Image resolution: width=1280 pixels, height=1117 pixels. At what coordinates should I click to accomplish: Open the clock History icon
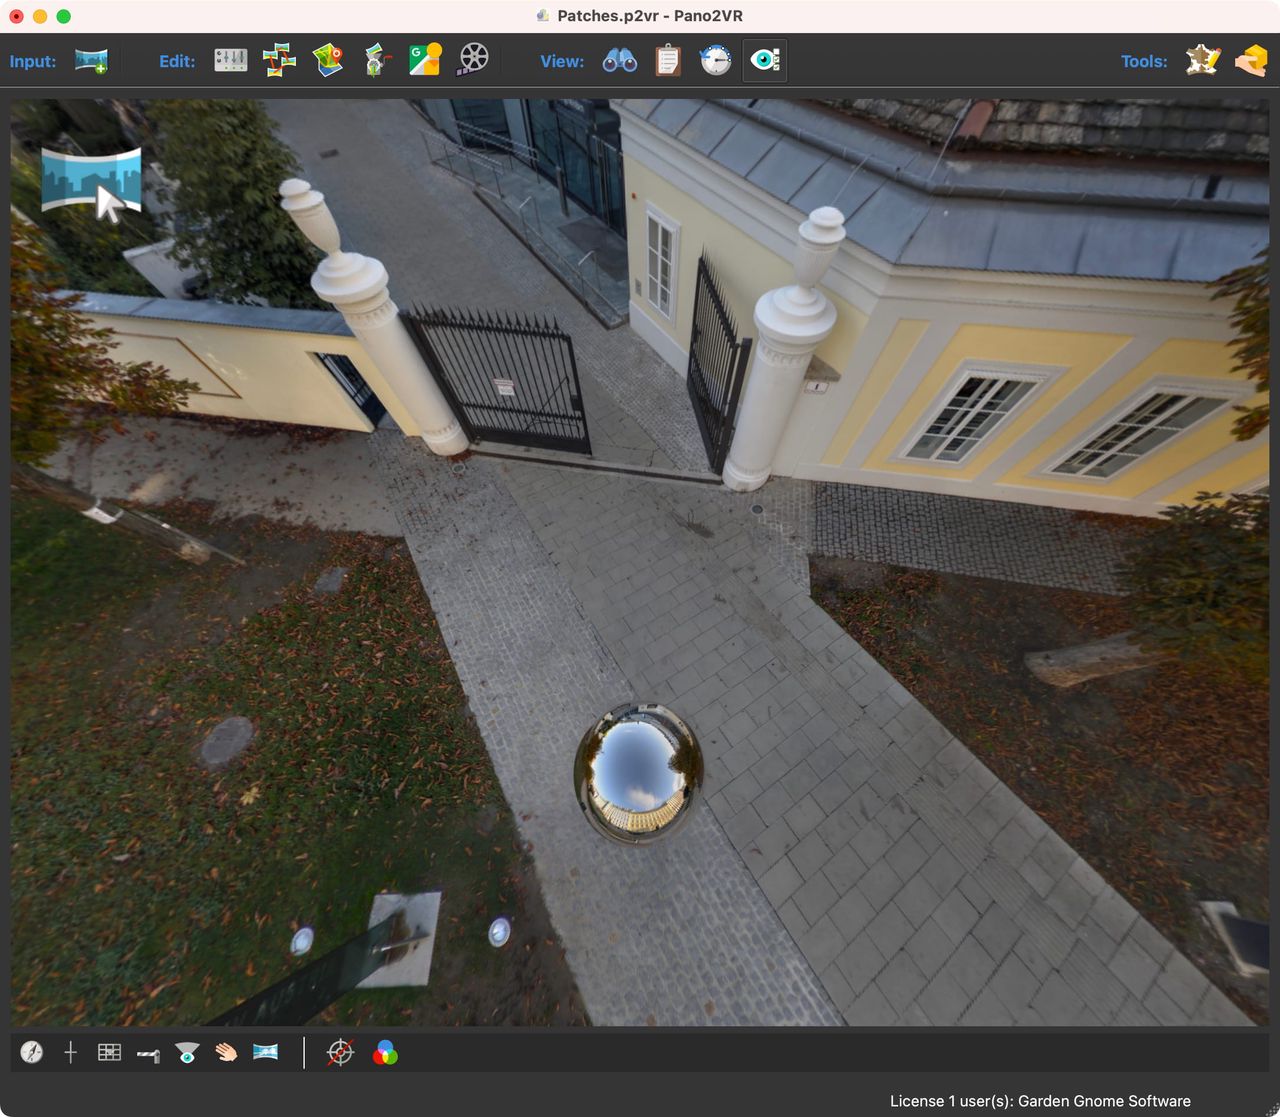click(715, 61)
